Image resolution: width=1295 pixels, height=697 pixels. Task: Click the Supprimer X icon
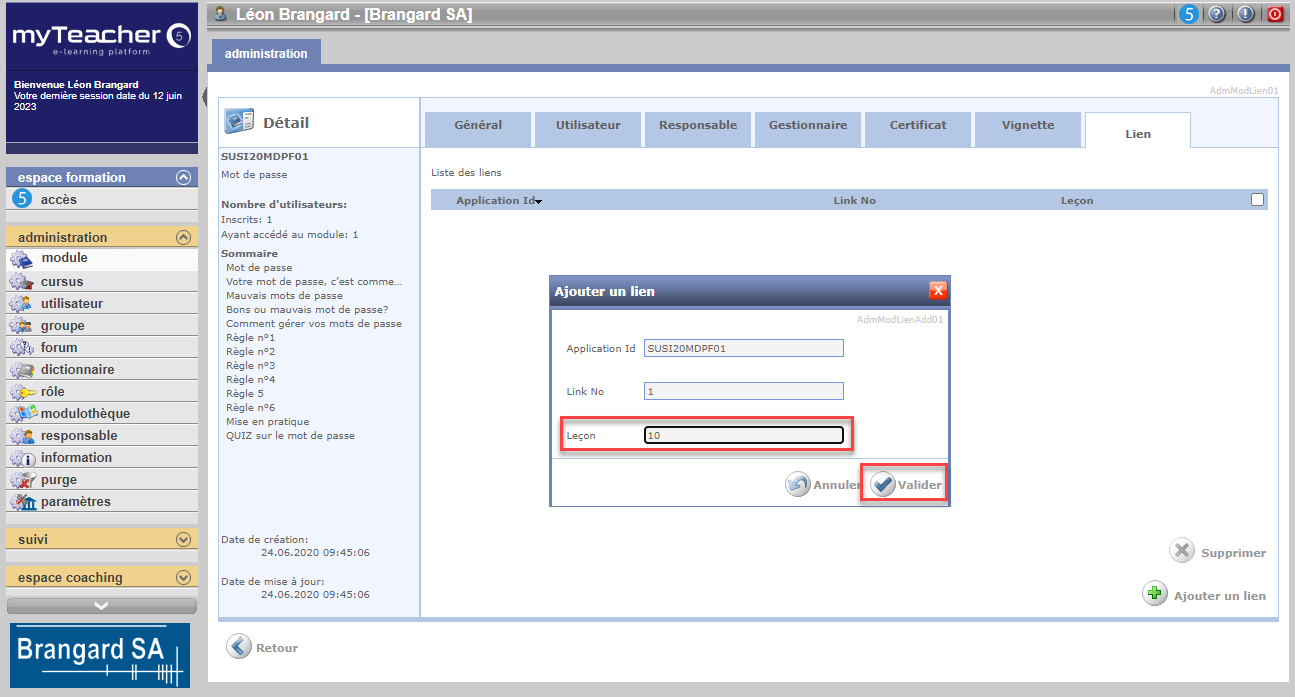1182,552
